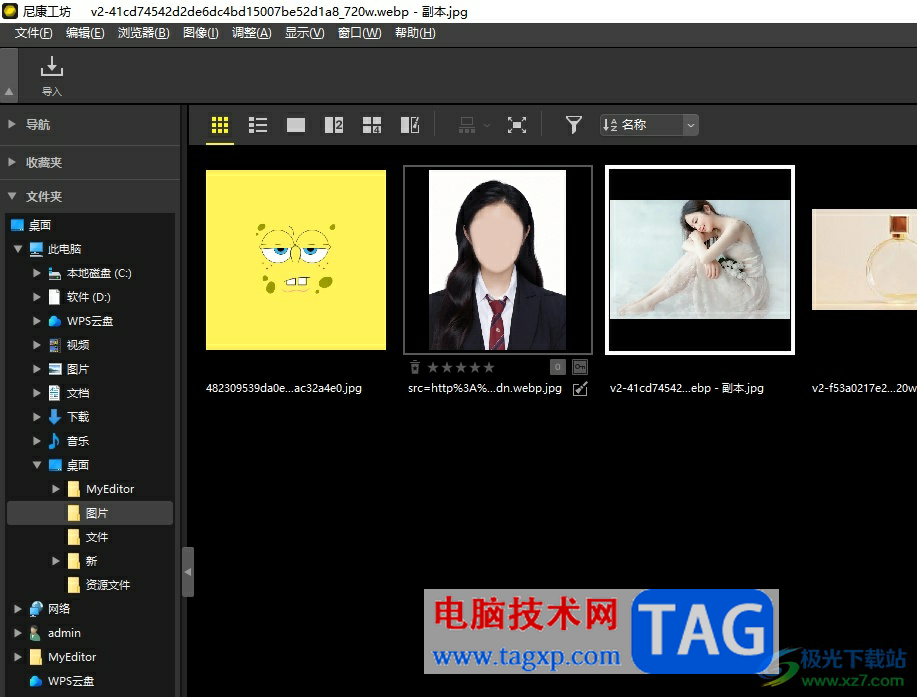Open the filter funnel tool

[574, 125]
